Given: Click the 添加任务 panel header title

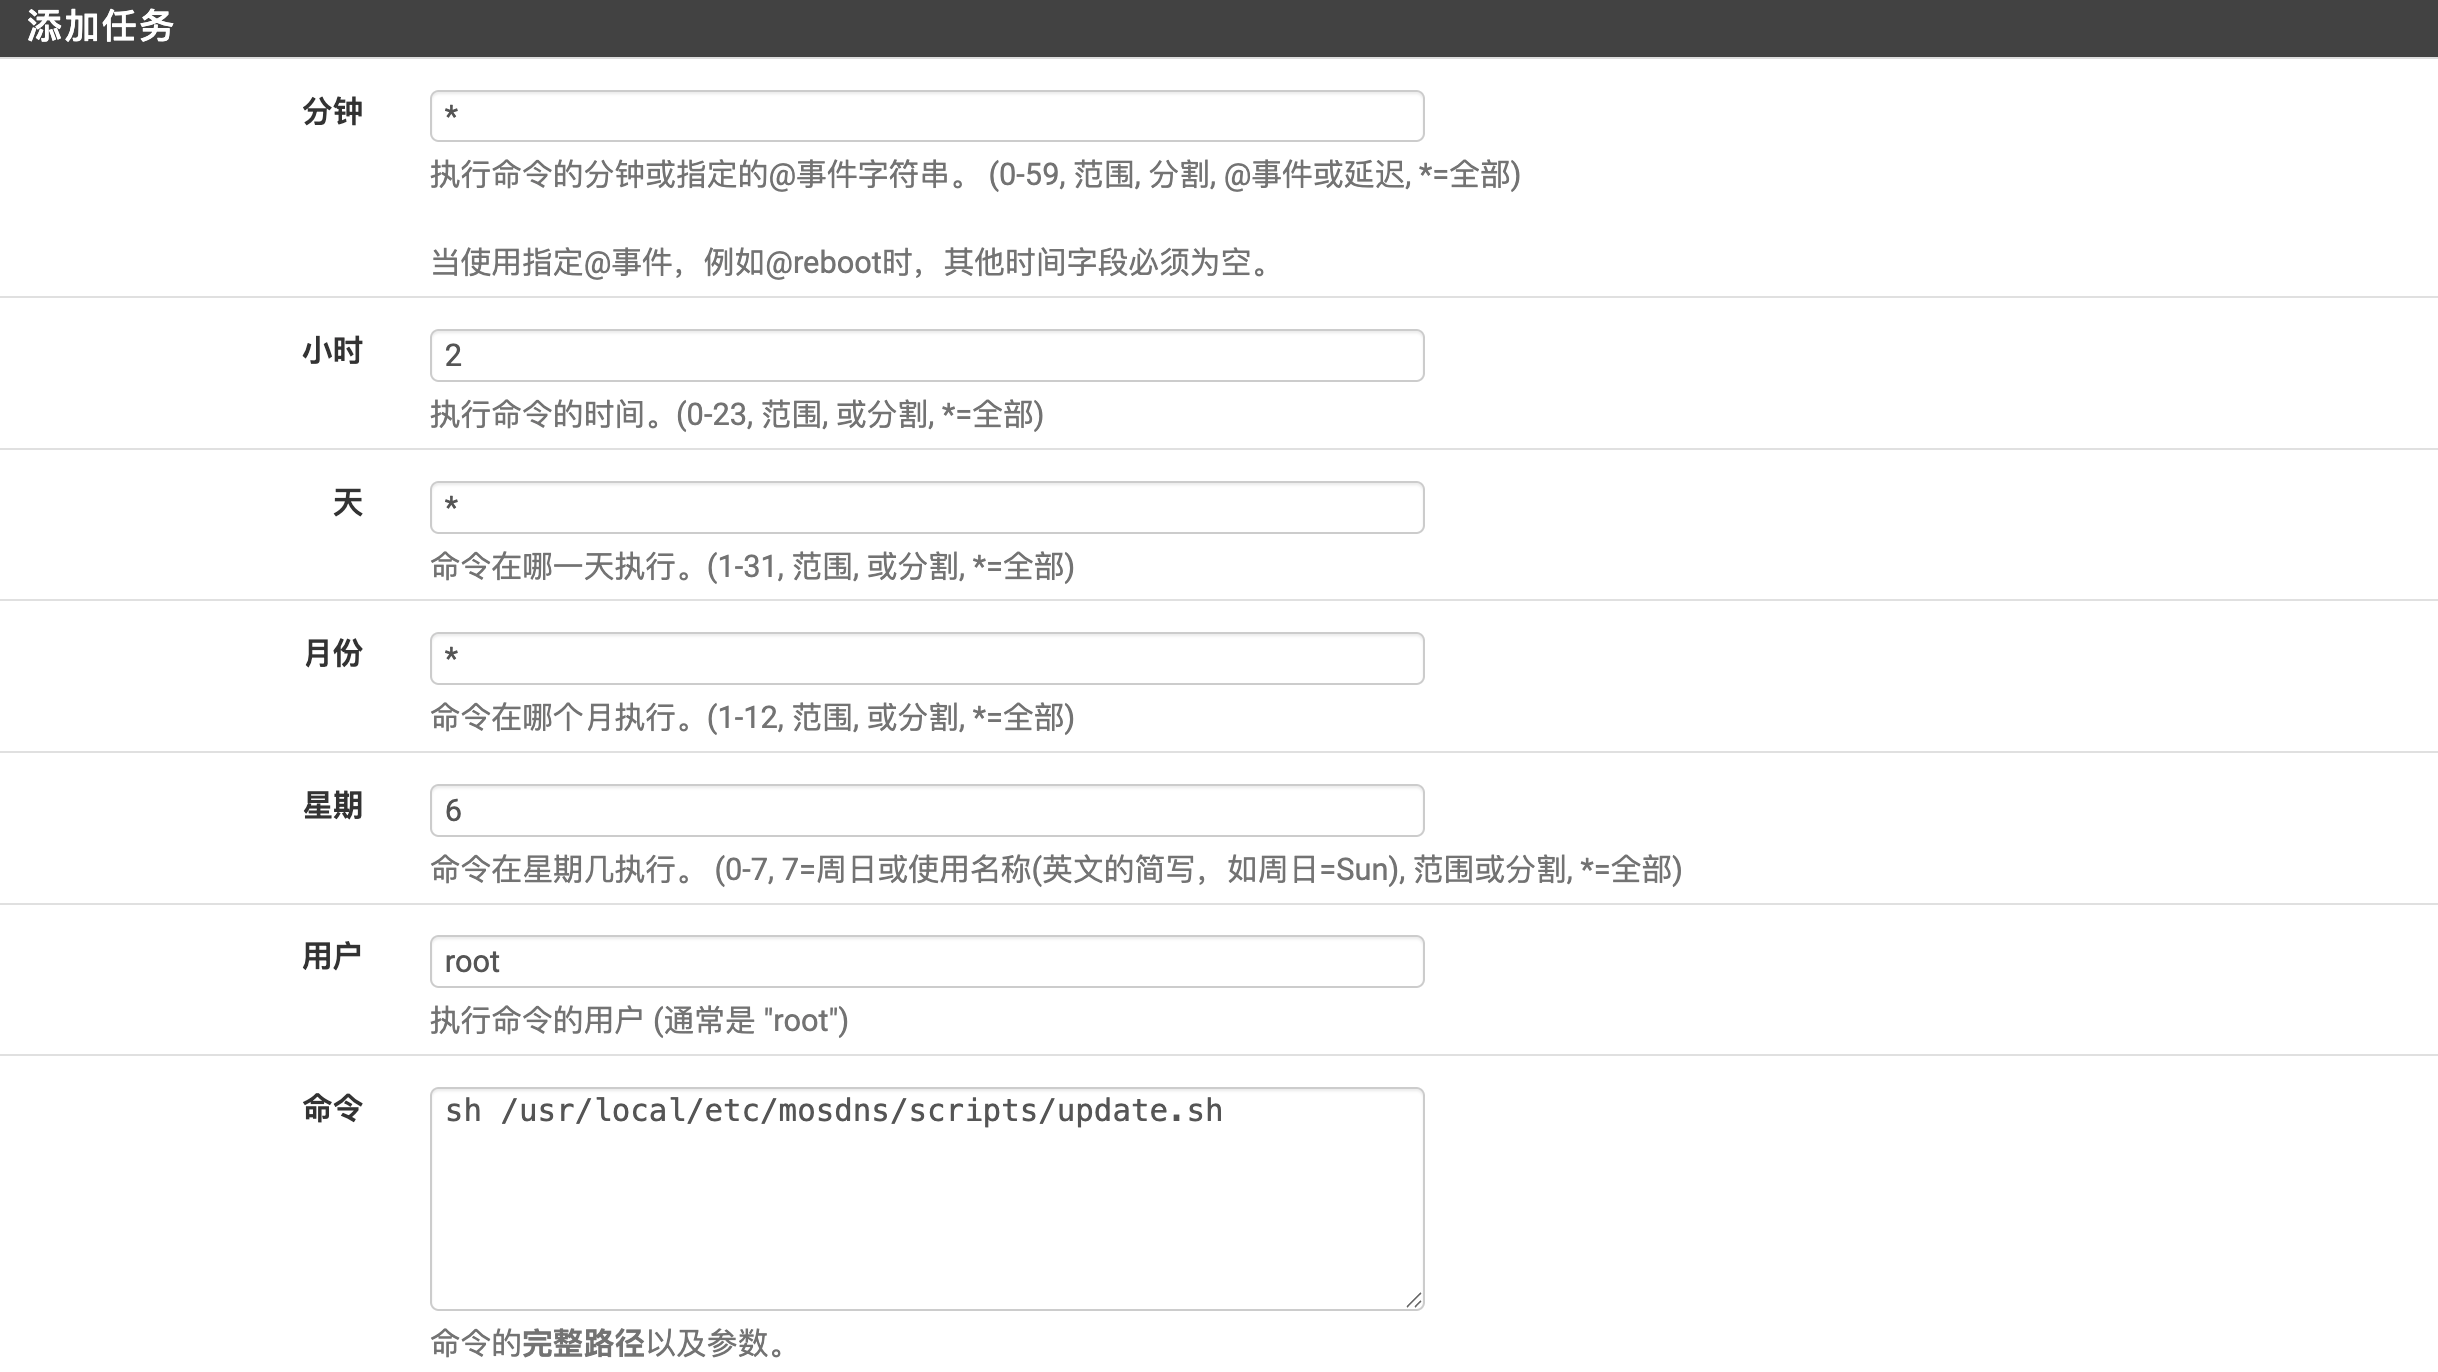Looking at the screenshot, I should pos(100,27).
